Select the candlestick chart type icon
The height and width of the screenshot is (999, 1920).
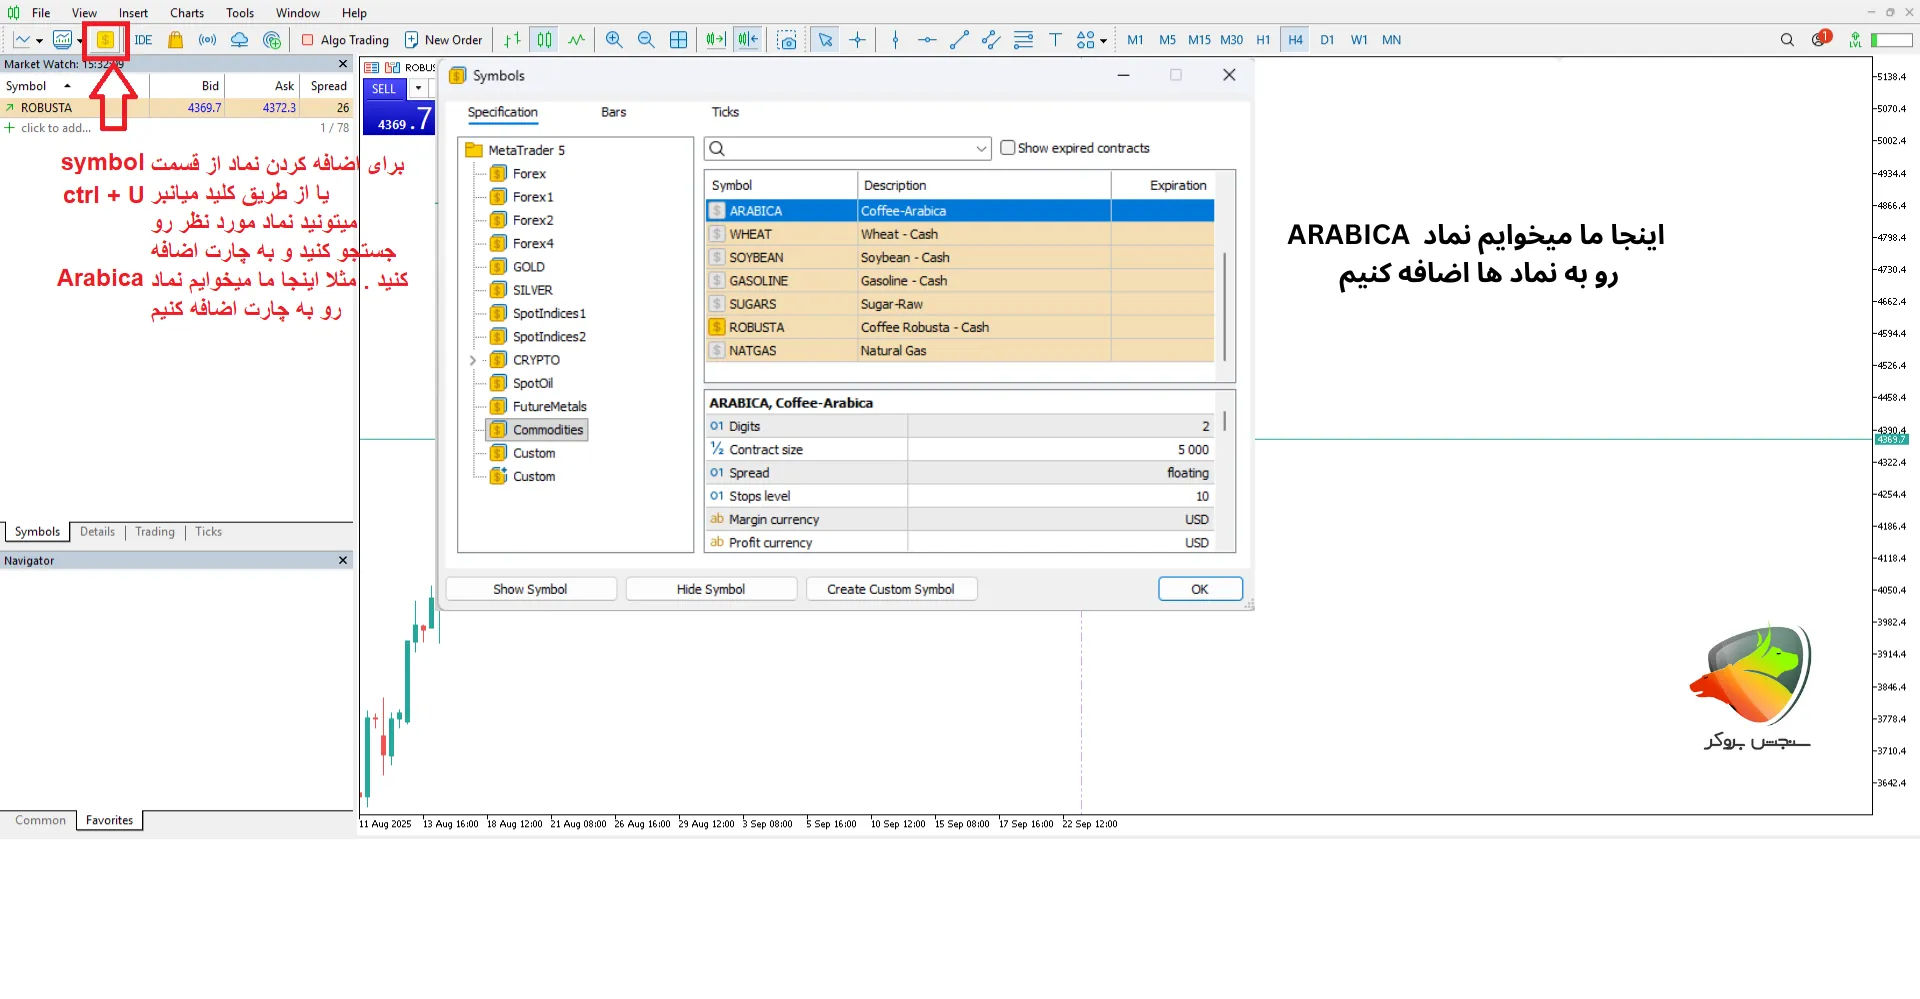click(x=544, y=40)
